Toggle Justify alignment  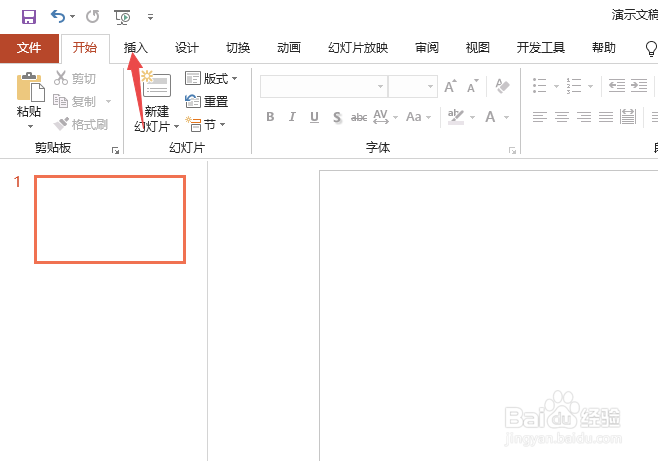606,117
